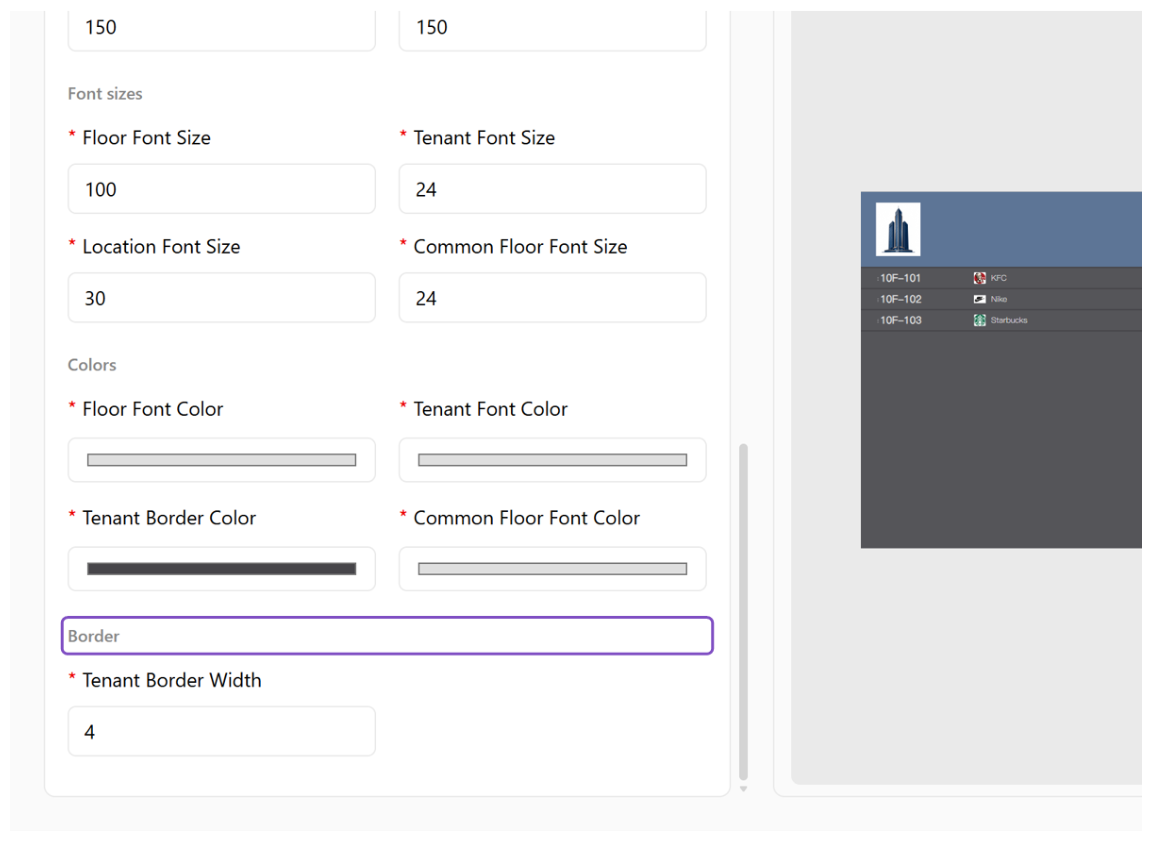Click the KFC logo icon in the preview
1152x841 pixels.
[x=979, y=278]
